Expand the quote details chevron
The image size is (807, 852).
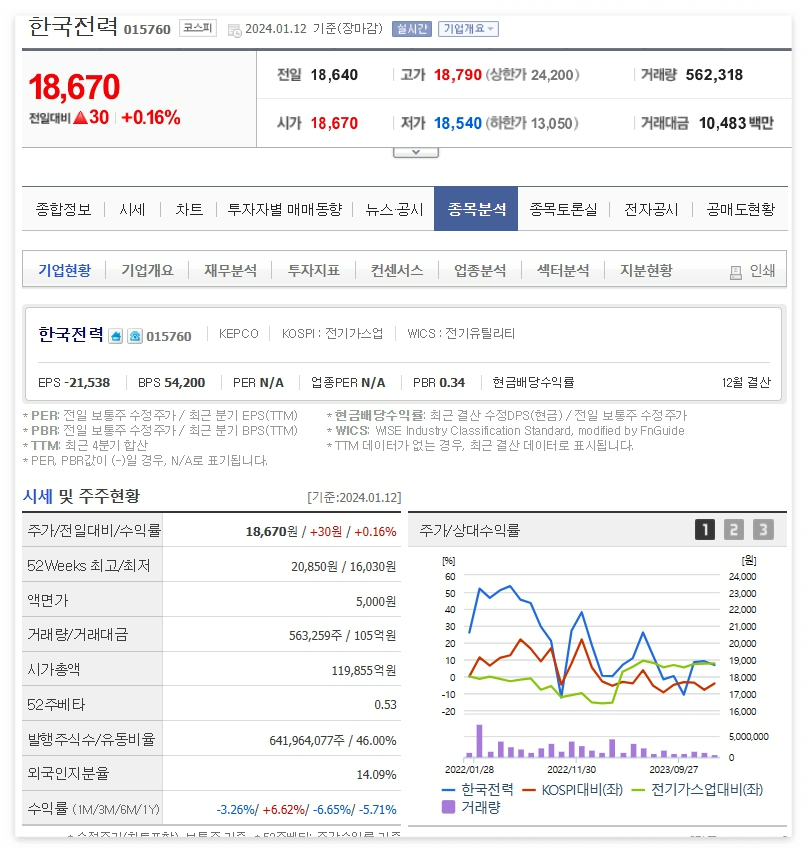click(x=416, y=152)
